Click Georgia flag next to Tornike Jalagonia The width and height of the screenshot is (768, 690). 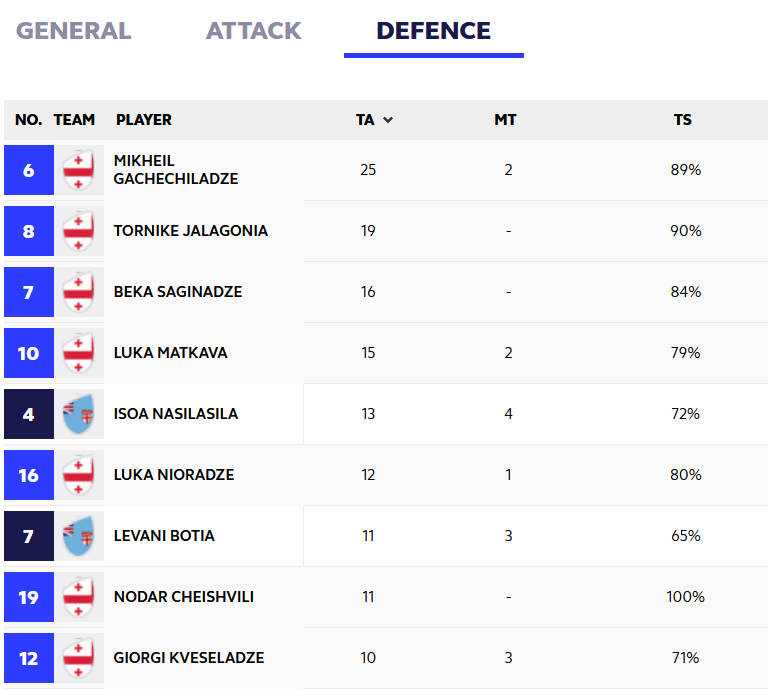click(78, 231)
